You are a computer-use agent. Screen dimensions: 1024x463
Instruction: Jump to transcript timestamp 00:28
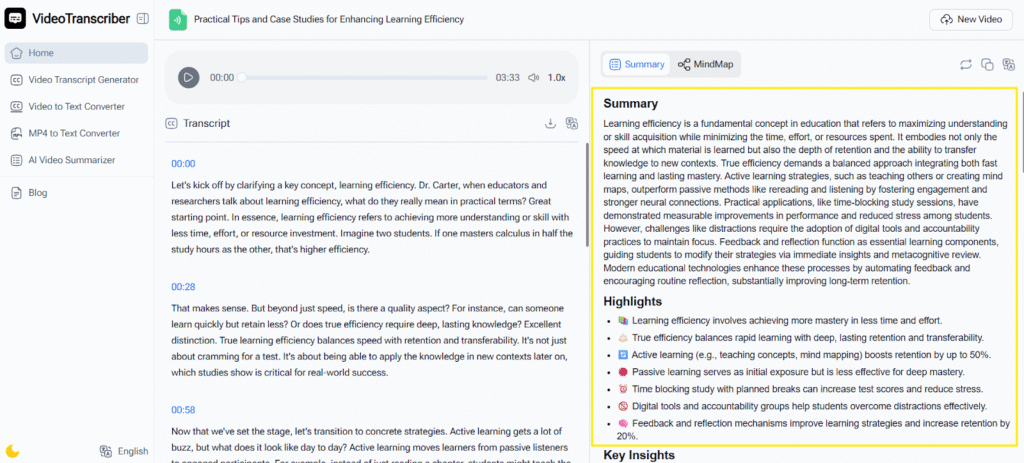pos(183,286)
